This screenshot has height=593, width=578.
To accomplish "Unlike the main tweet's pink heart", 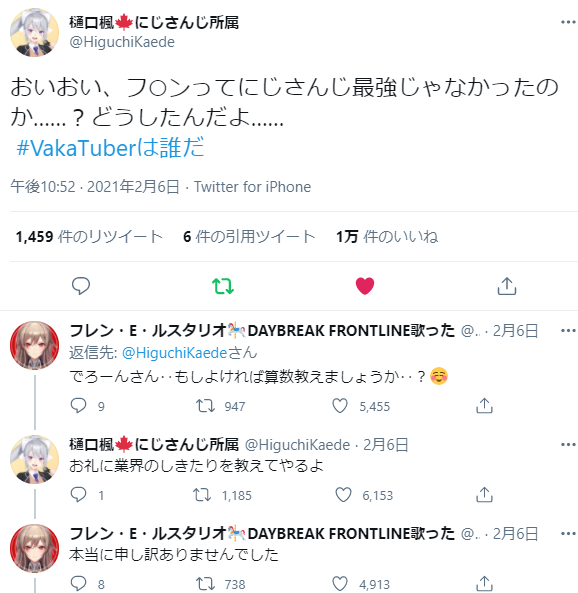I will (x=365, y=286).
